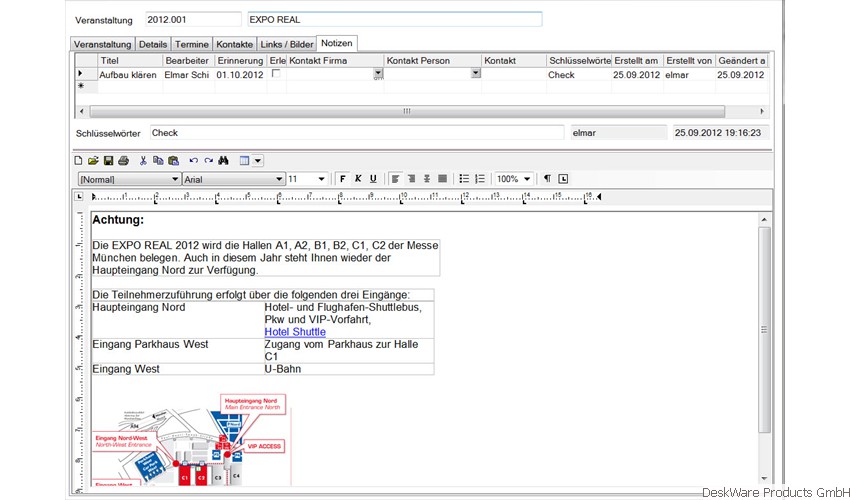
Task: Apply bulleted list formatting
Action: tap(464, 179)
